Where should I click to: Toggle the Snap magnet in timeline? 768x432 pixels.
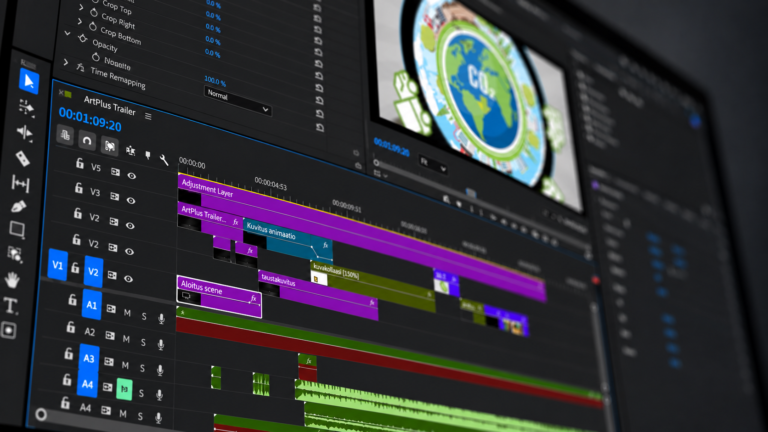[x=87, y=141]
